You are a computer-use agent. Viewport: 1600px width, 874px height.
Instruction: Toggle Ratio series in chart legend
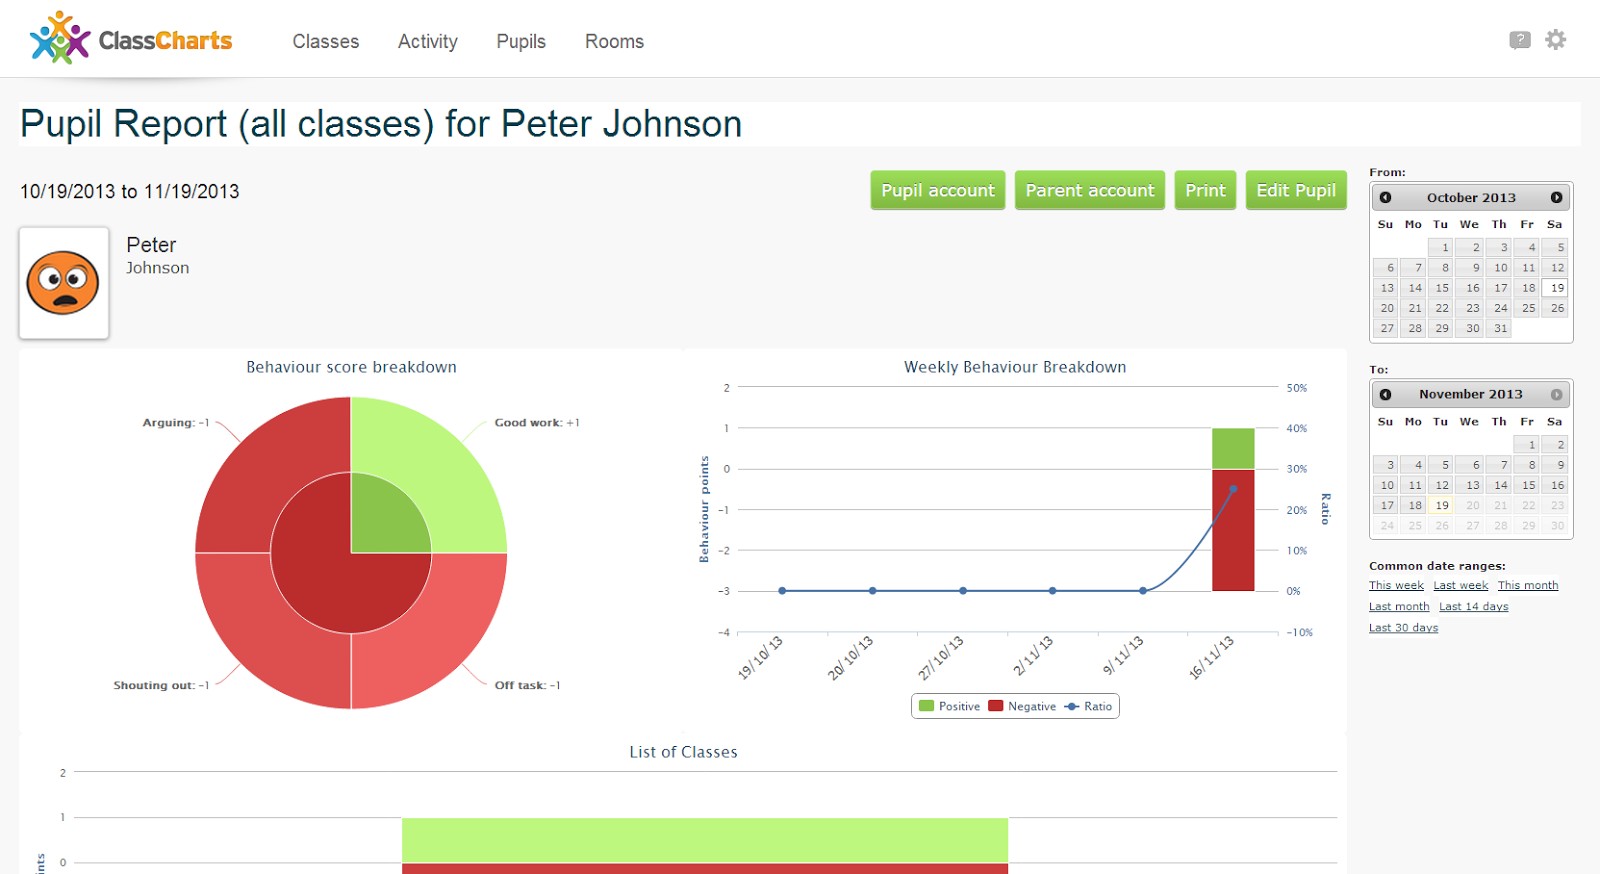(1088, 706)
